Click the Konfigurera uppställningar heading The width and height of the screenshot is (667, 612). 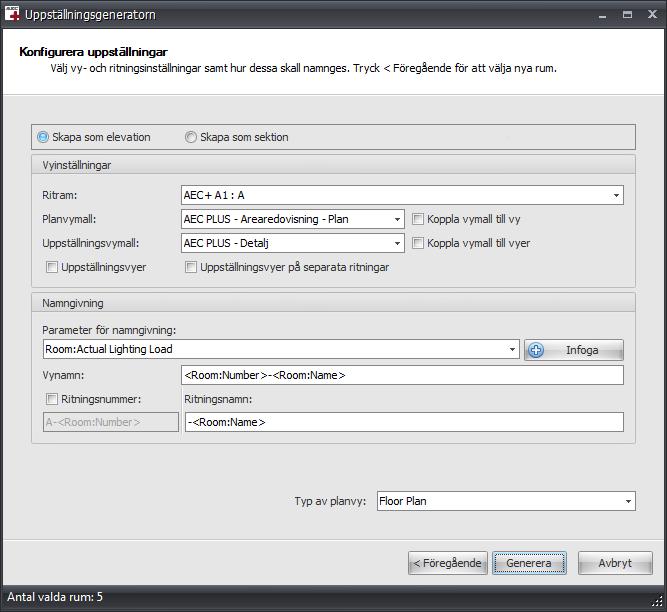94,52
